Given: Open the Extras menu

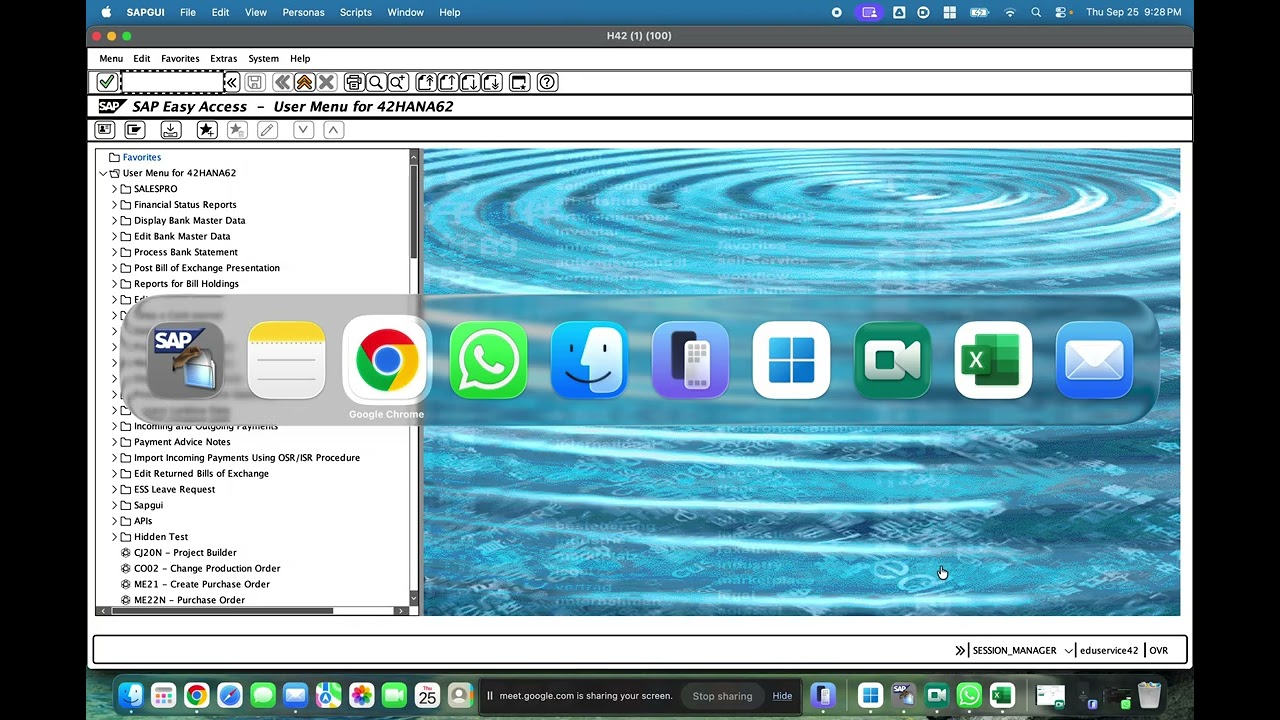Looking at the screenshot, I should [223, 58].
